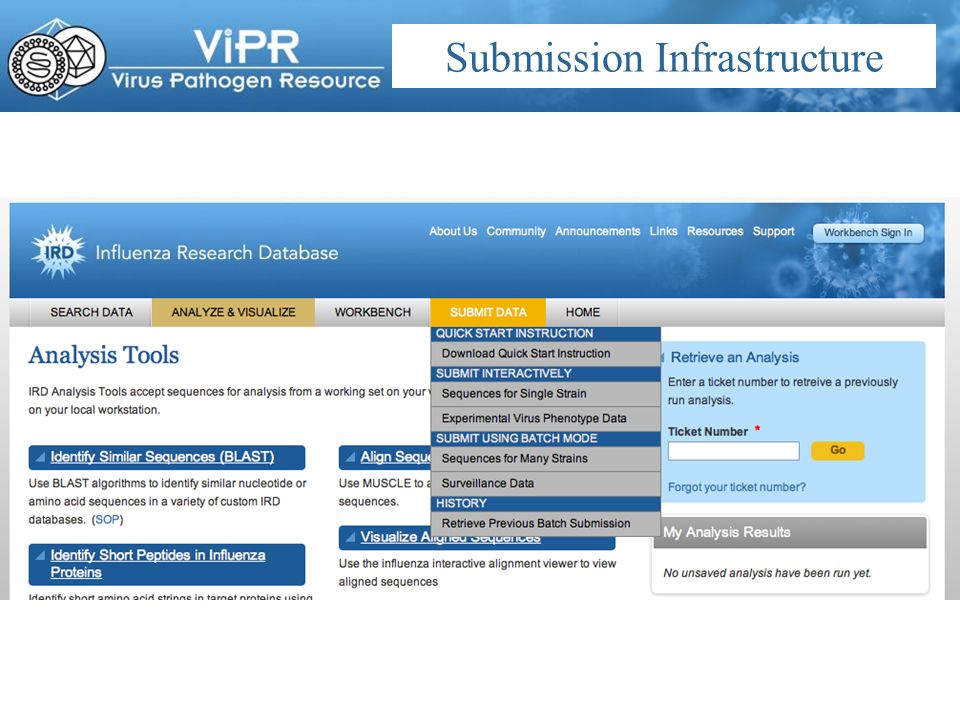Click the Submission Infrastructure slide title
960x720 pixels.
664,57
